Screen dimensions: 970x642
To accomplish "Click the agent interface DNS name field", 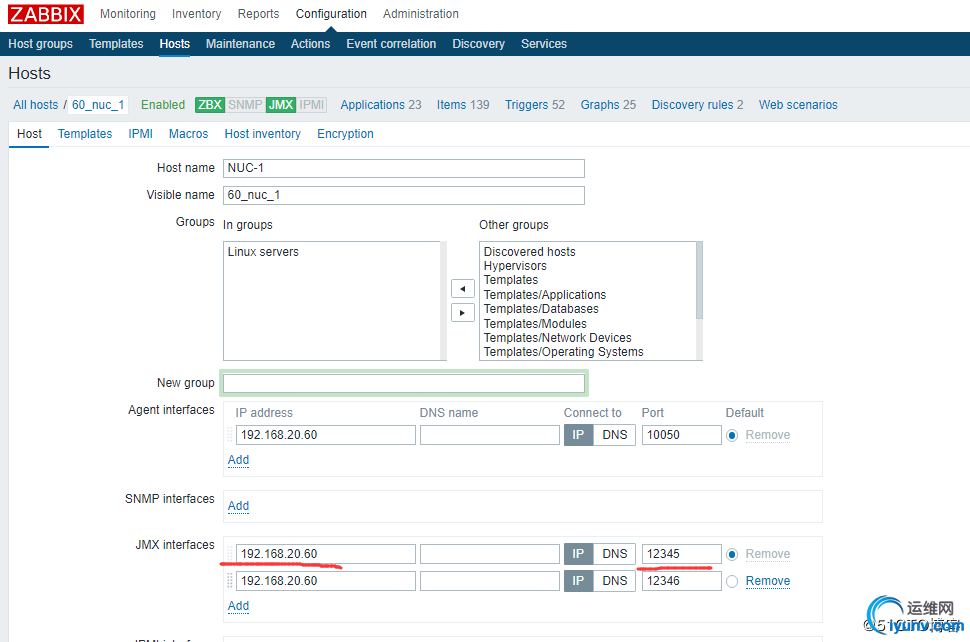I will coord(489,435).
